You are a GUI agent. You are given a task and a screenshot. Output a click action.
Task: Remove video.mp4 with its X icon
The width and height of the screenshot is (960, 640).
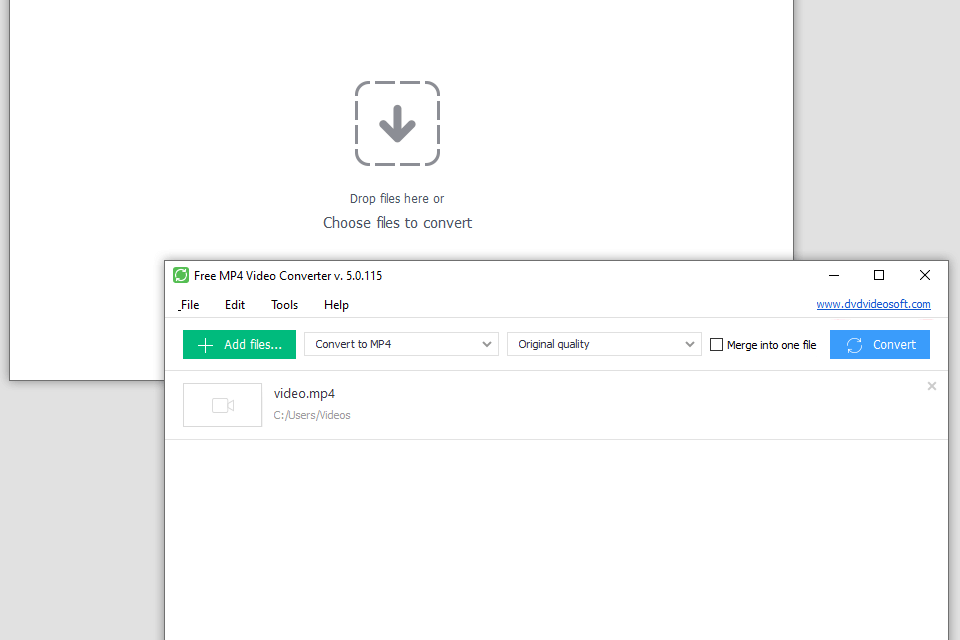click(931, 386)
